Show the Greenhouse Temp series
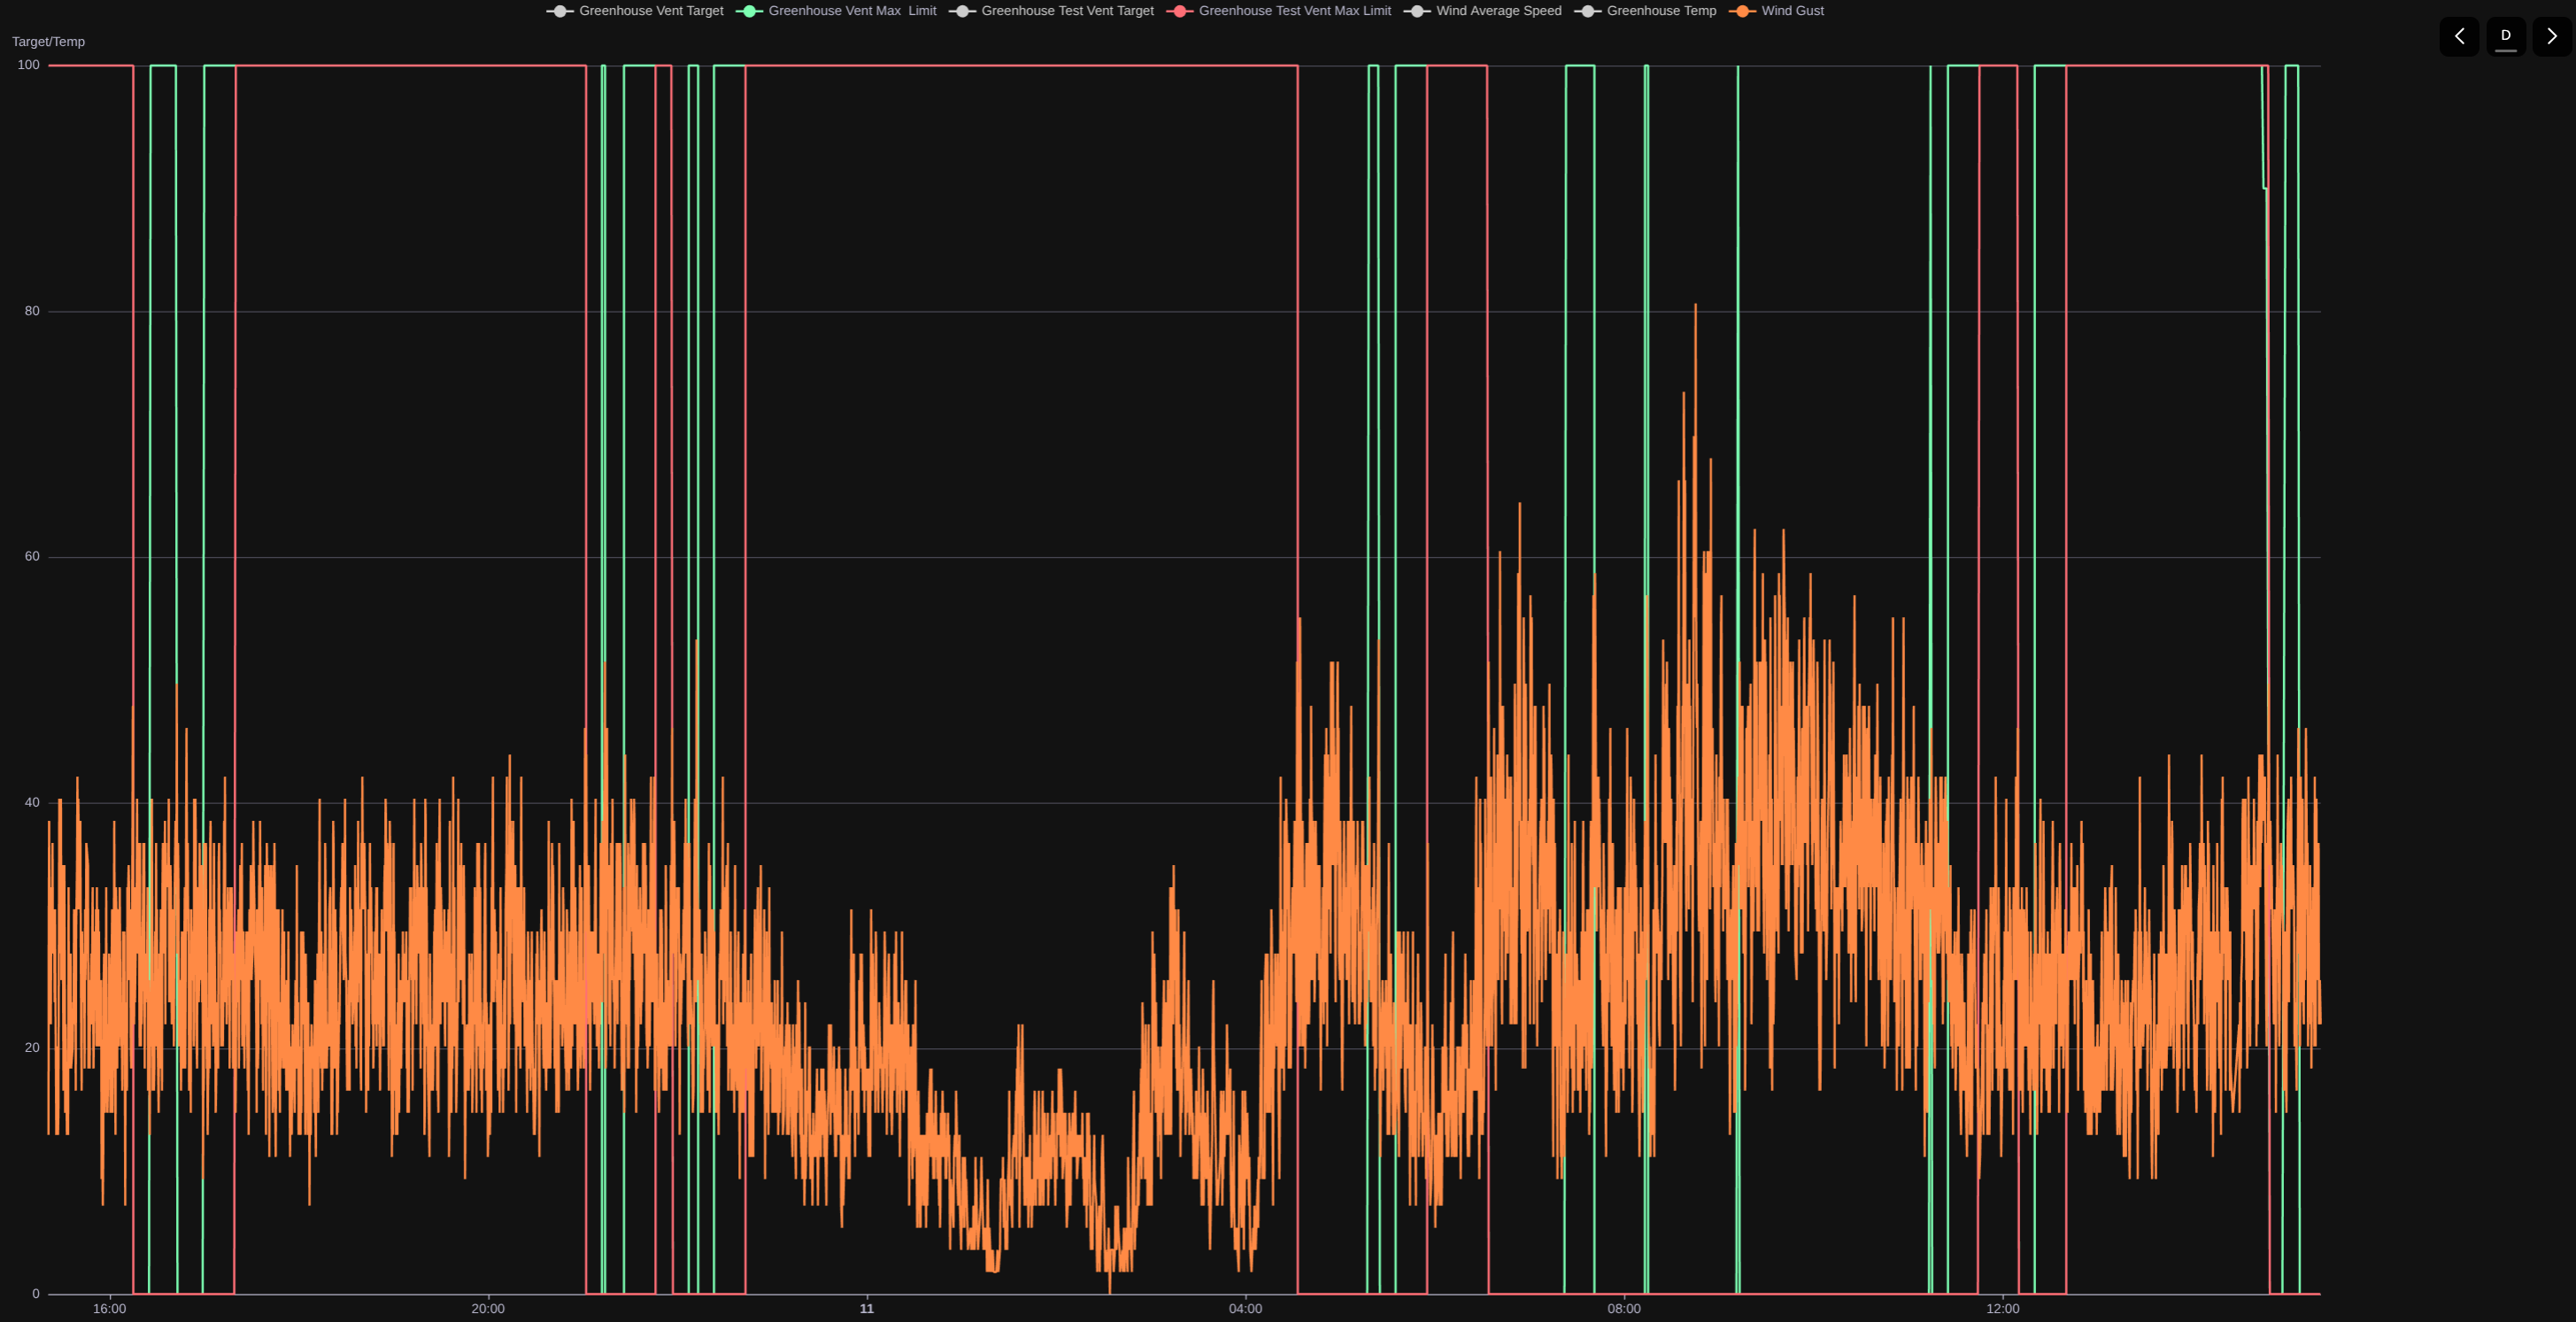Image resolution: width=2576 pixels, height=1322 pixels. click(x=1660, y=11)
